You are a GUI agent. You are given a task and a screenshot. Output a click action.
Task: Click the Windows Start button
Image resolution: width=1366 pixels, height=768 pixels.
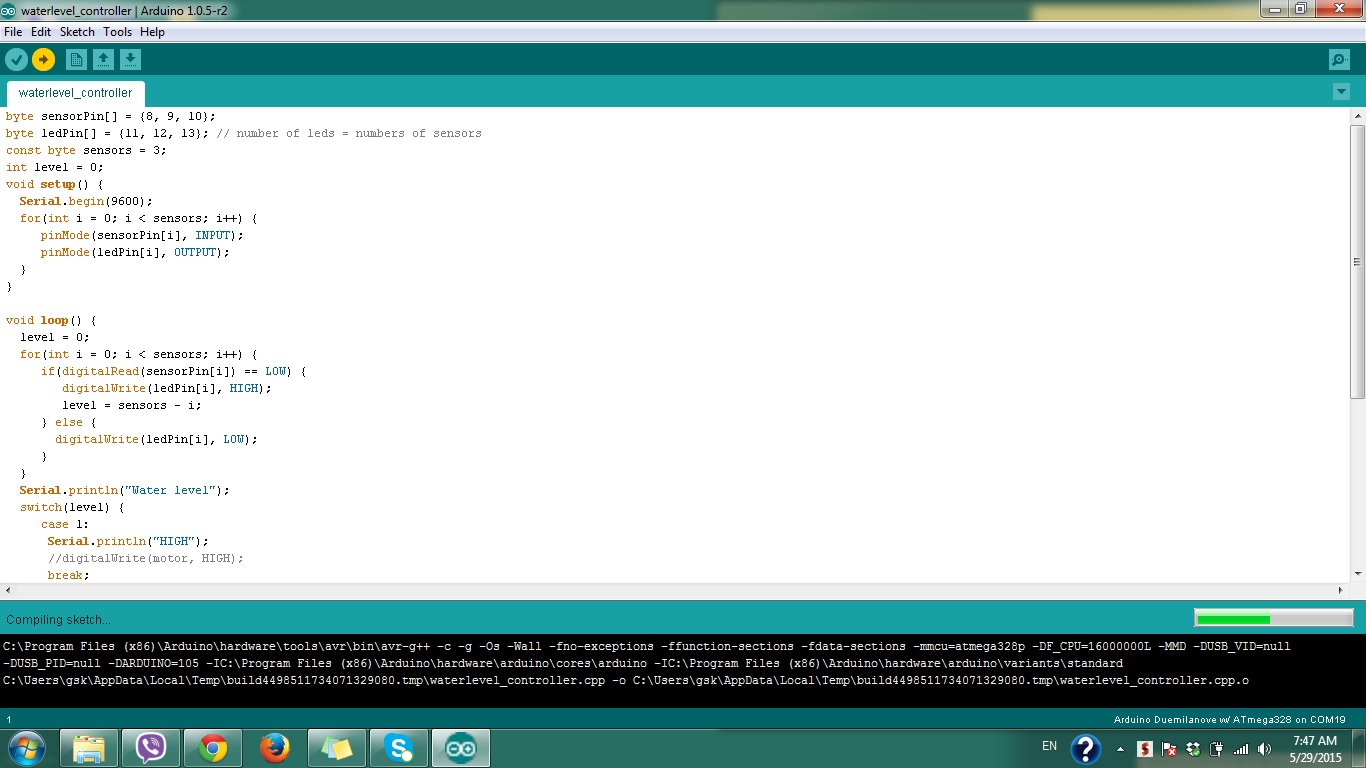click(26, 748)
